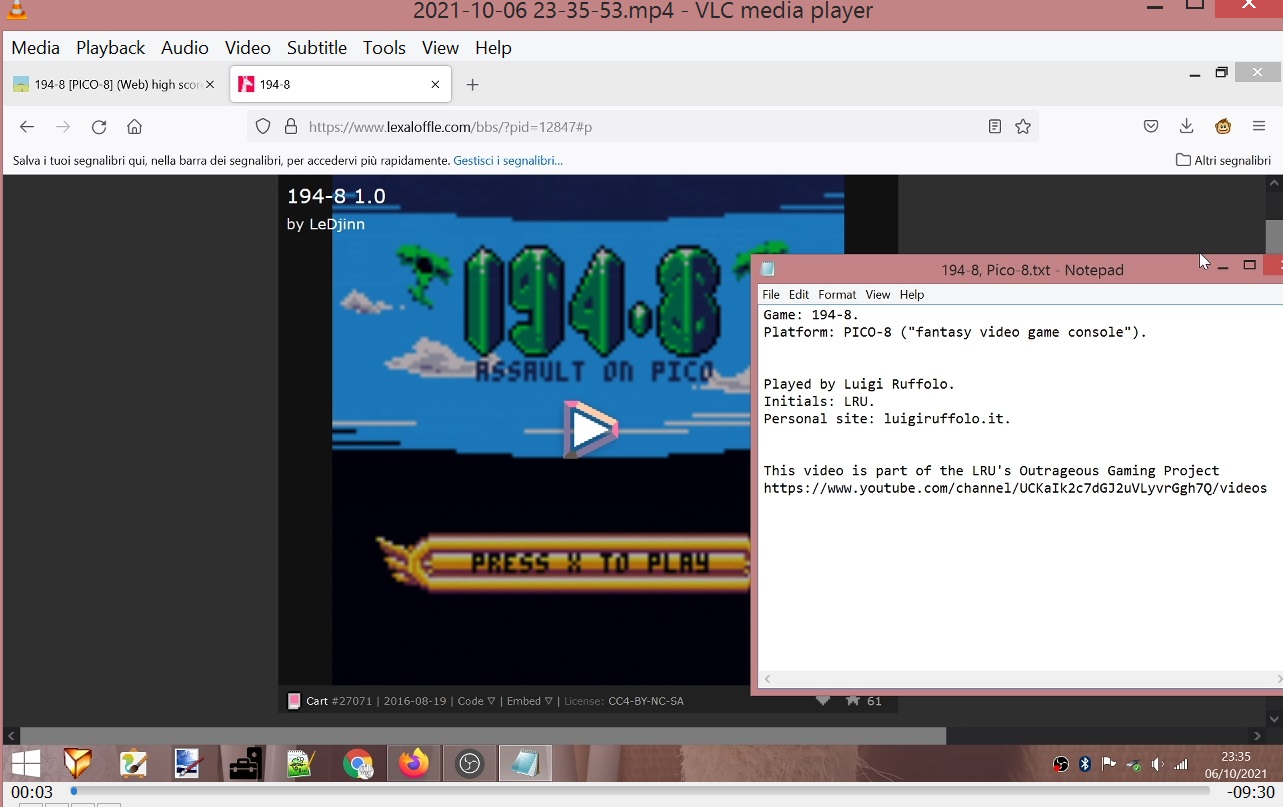Go back in the browser
Screen dimensions: 1283x807
click(27, 127)
